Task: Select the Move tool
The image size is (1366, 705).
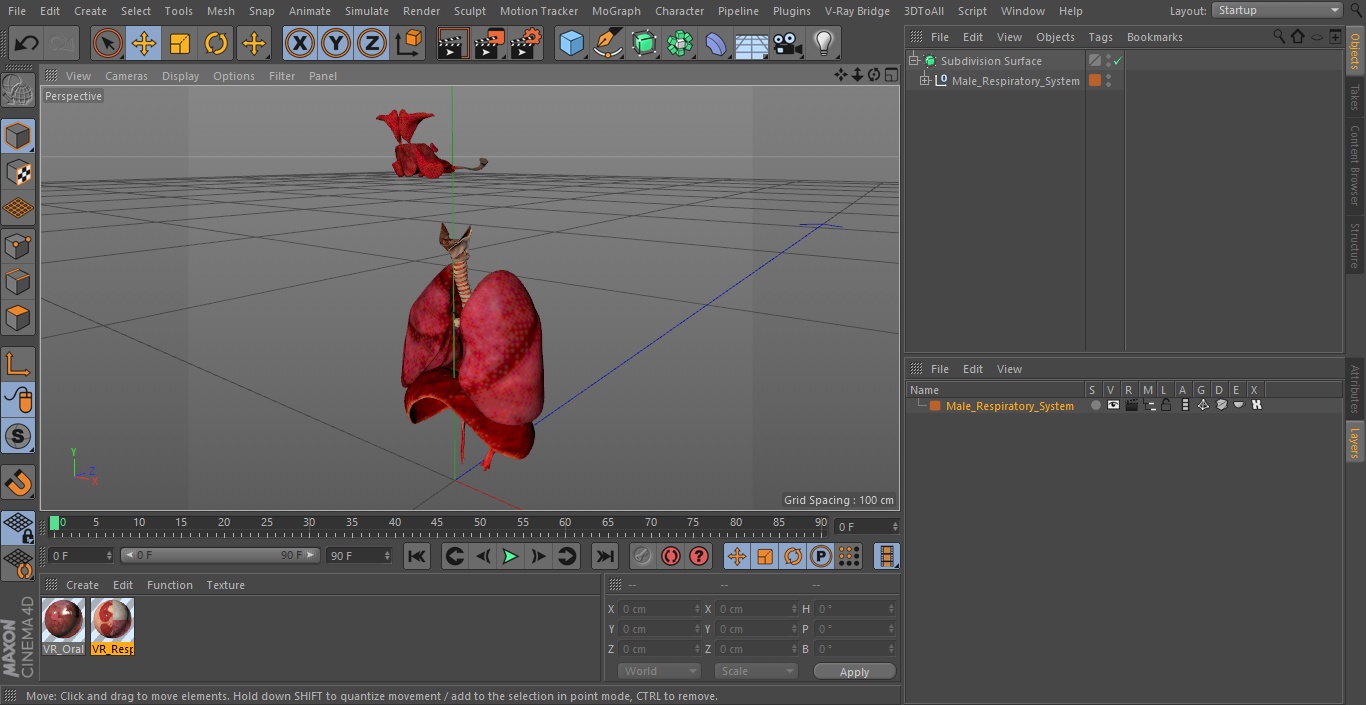Action: 144,43
